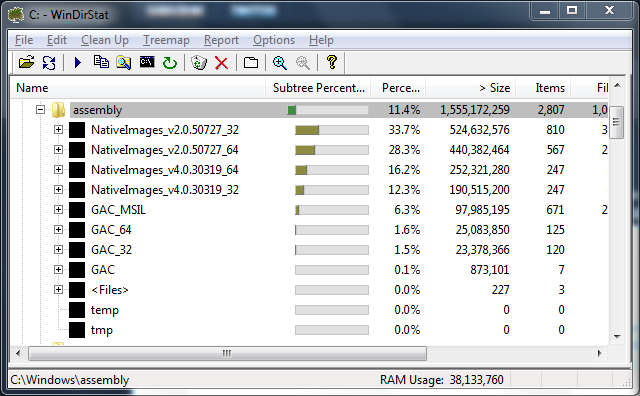640x396 pixels.
Task: Select the temp folder row
Action: 309,310
